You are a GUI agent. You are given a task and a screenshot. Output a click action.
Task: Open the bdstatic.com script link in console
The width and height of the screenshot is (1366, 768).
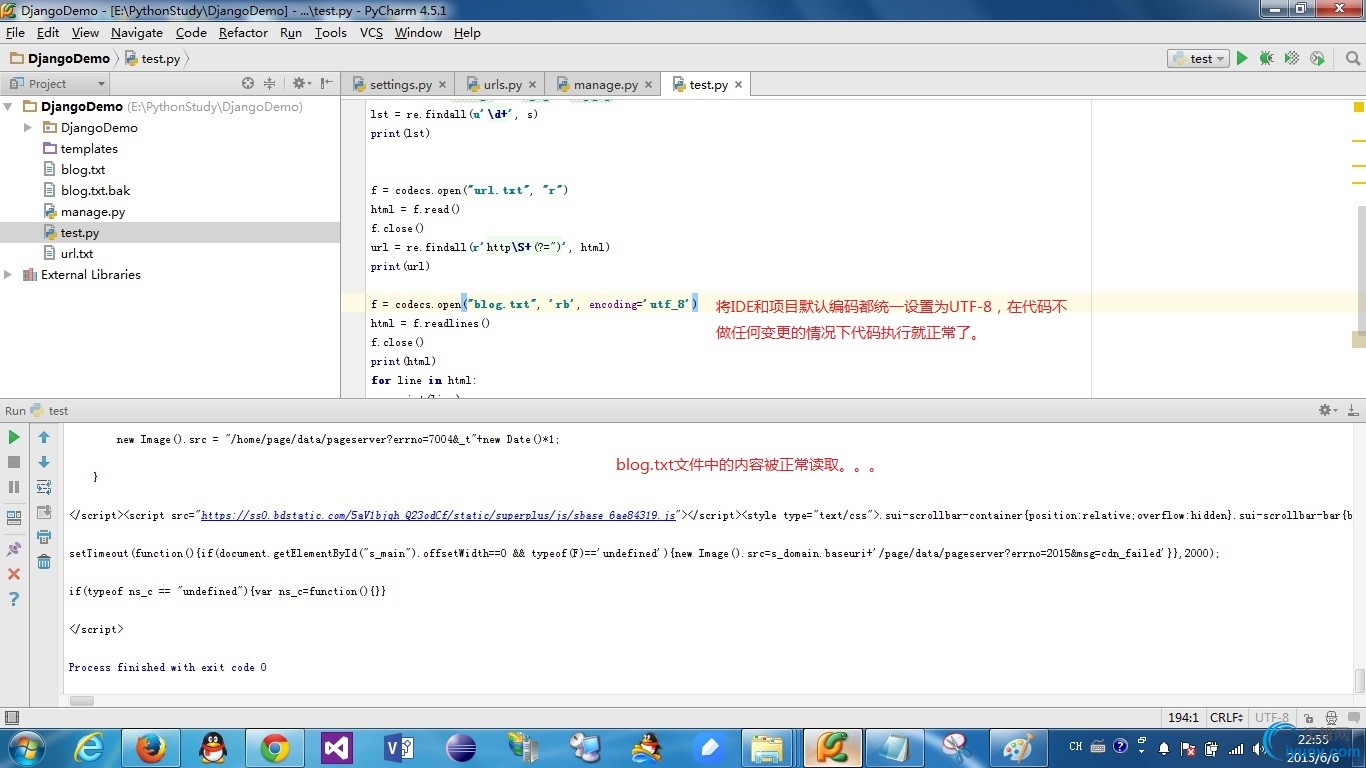[438, 516]
